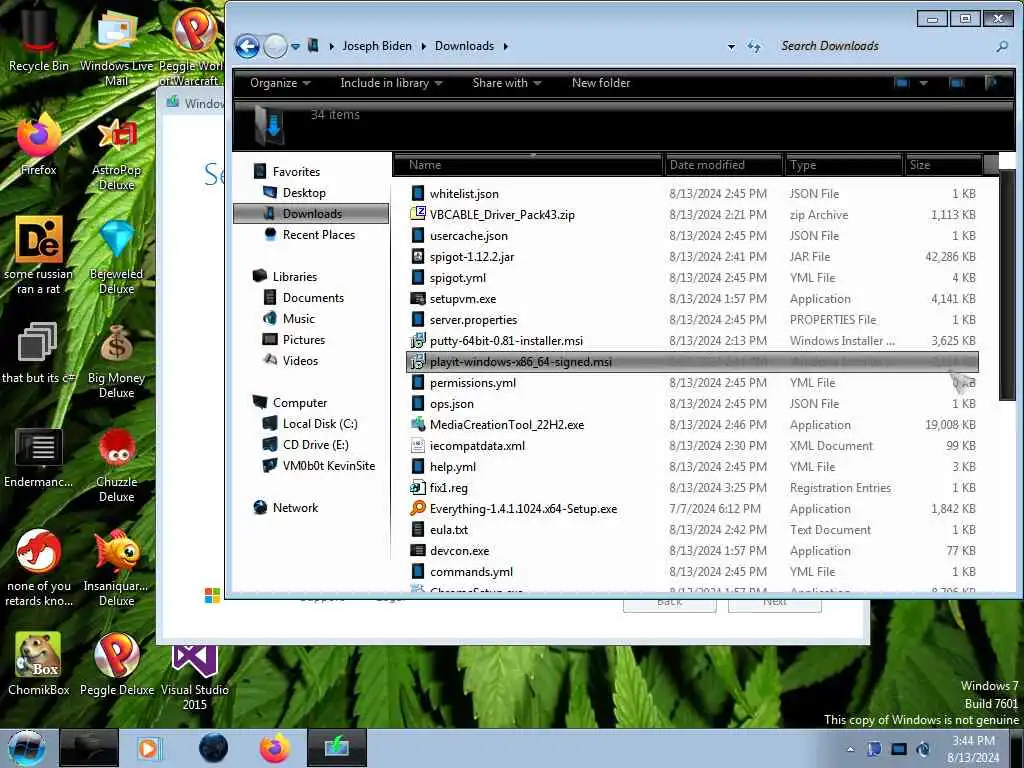The width and height of the screenshot is (1024, 768).
Task: Select Desktop under Favorites
Action: click(x=304, y=193)
